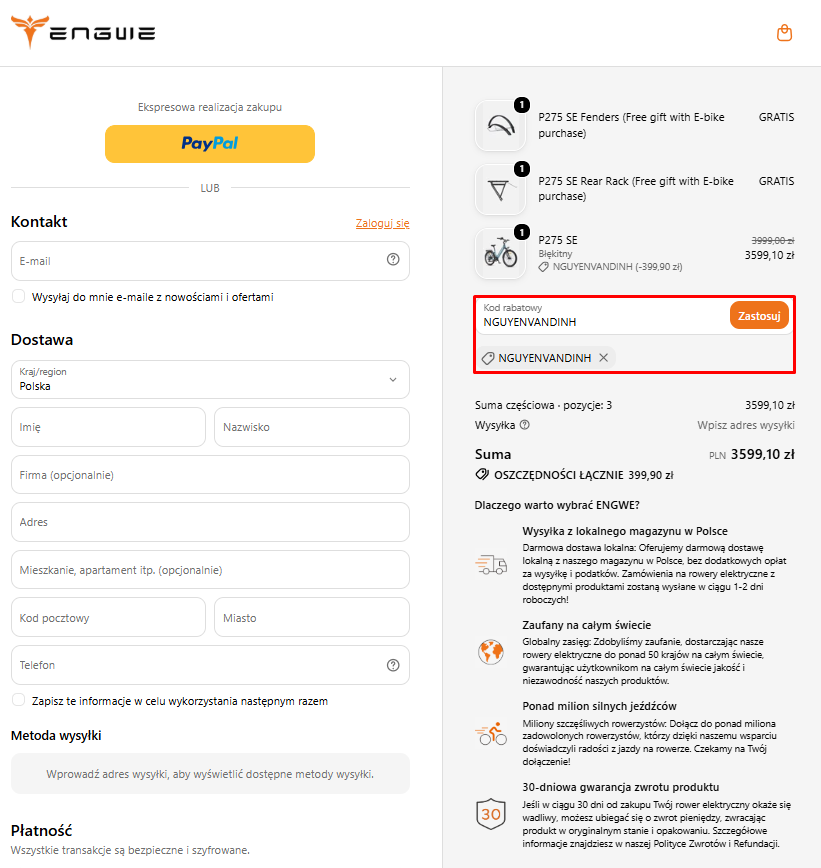This screenshot has height=868, width=821.
Task: Click the P275 SE bike thumbnail
Action: click(x=500, y=253)
